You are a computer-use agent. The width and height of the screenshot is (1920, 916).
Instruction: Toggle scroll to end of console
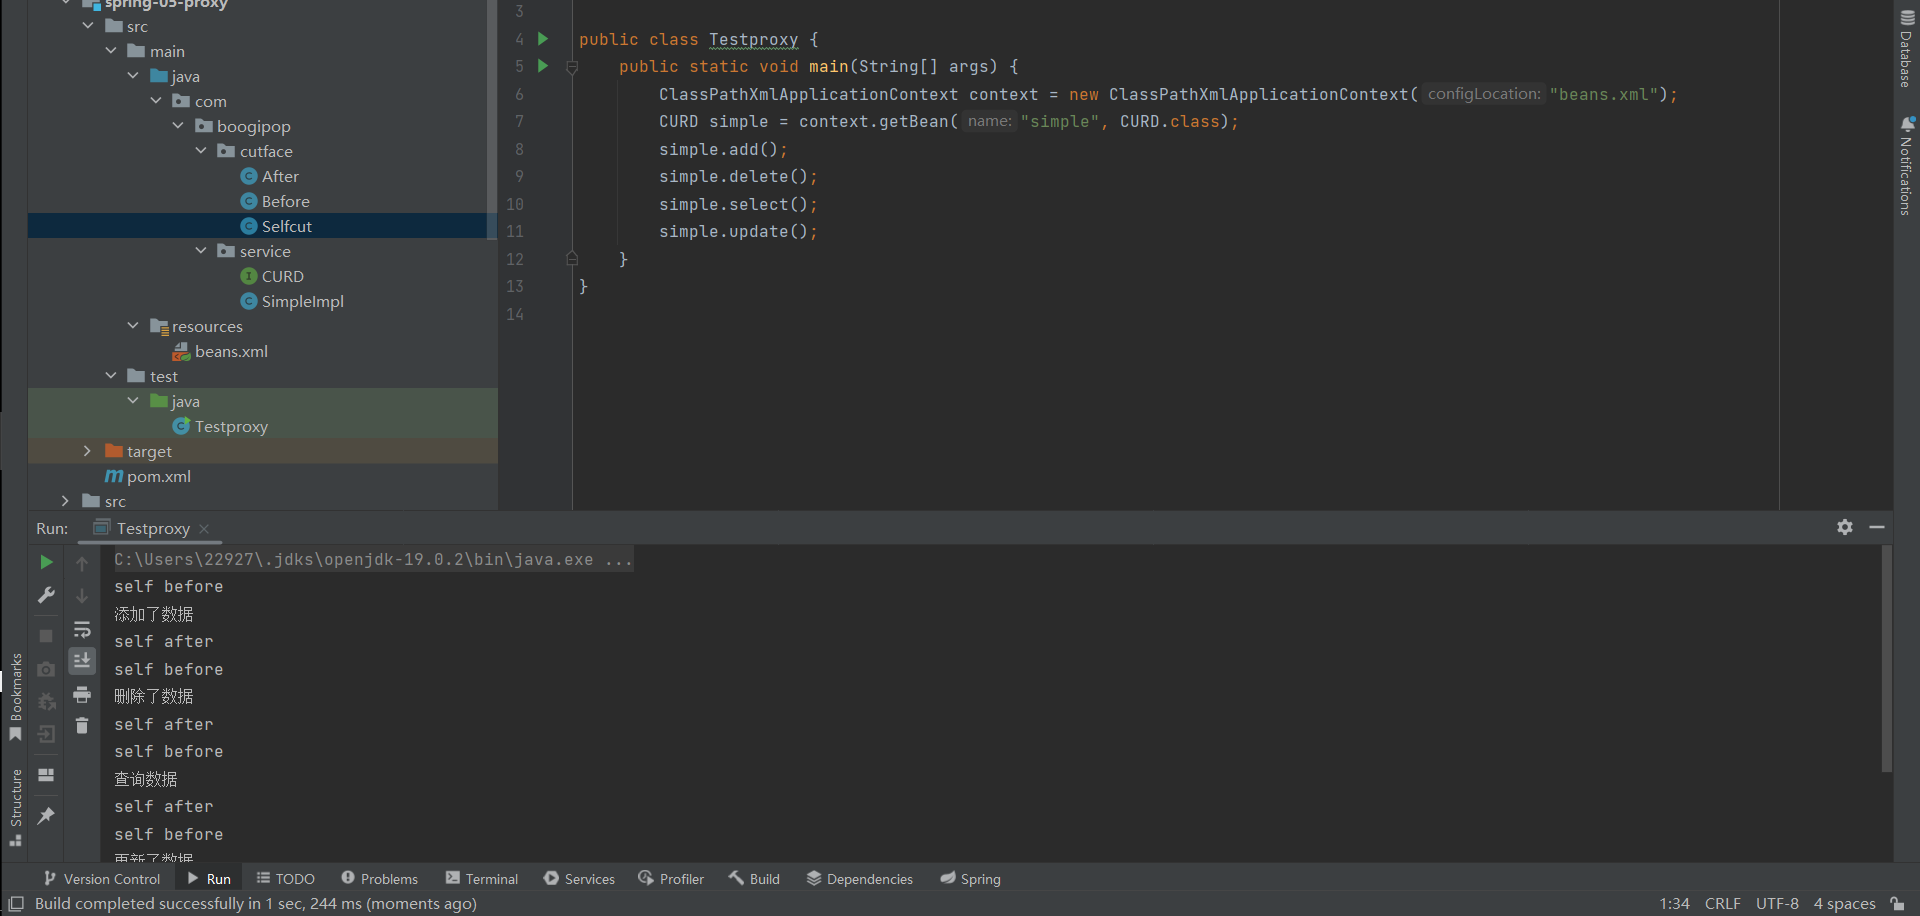pyautogui.click(x=82, y=661)
